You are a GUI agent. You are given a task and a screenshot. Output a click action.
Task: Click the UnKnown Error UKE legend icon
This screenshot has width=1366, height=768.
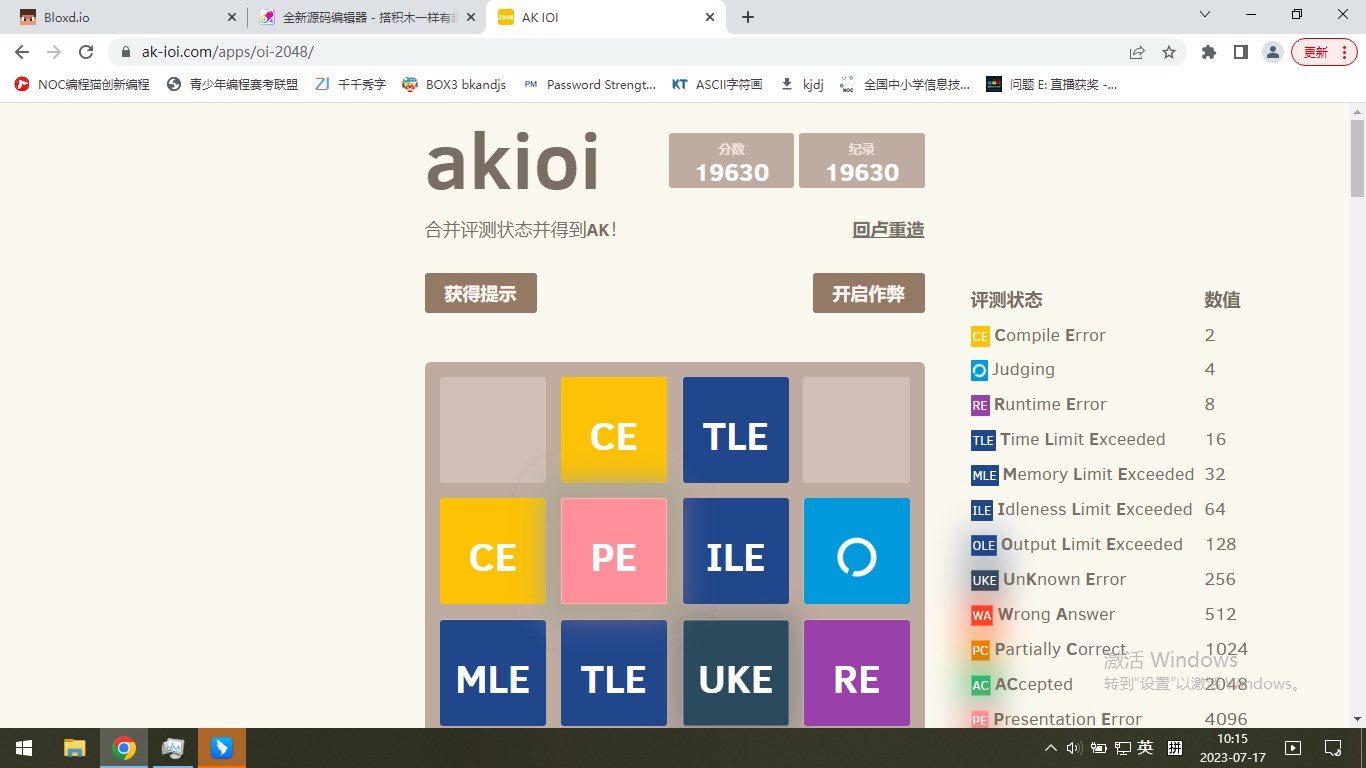985,580
